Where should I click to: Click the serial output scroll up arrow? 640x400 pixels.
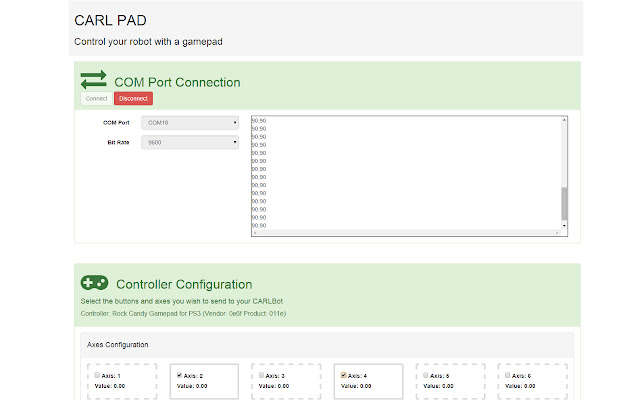(564, 120)
